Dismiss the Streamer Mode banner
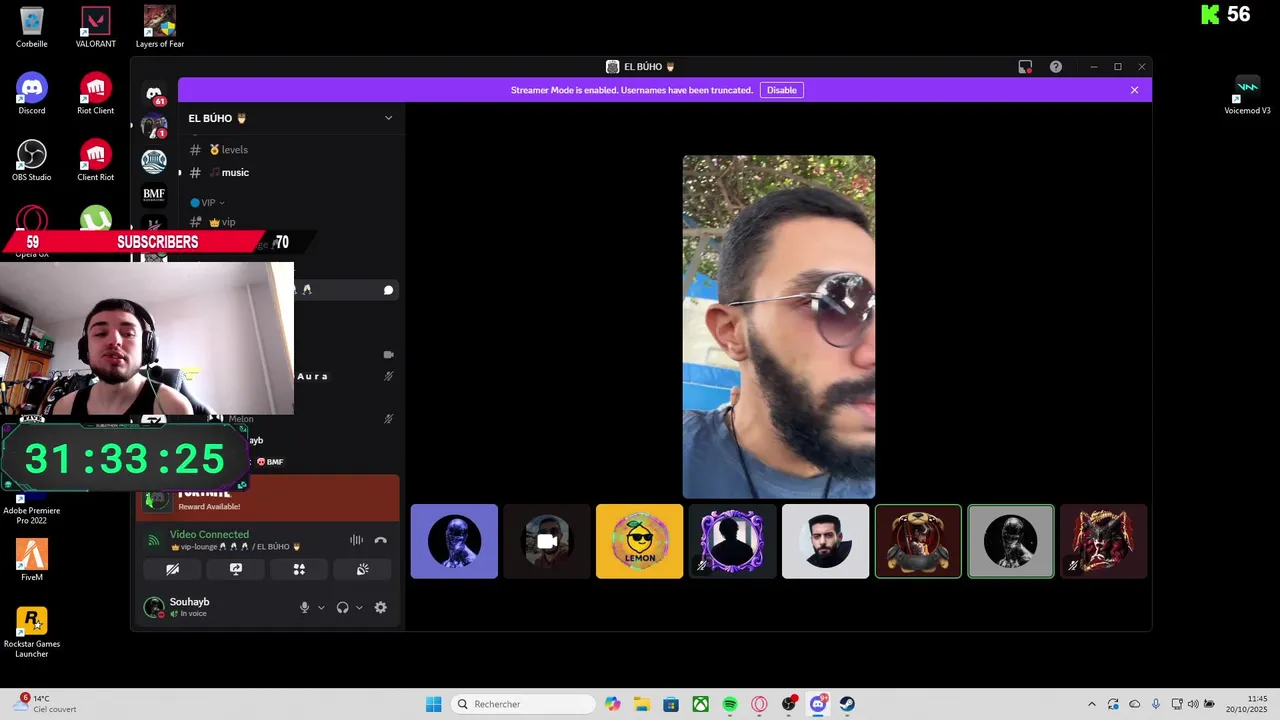Screen dimensions: 1280x720 (1134, 90)
